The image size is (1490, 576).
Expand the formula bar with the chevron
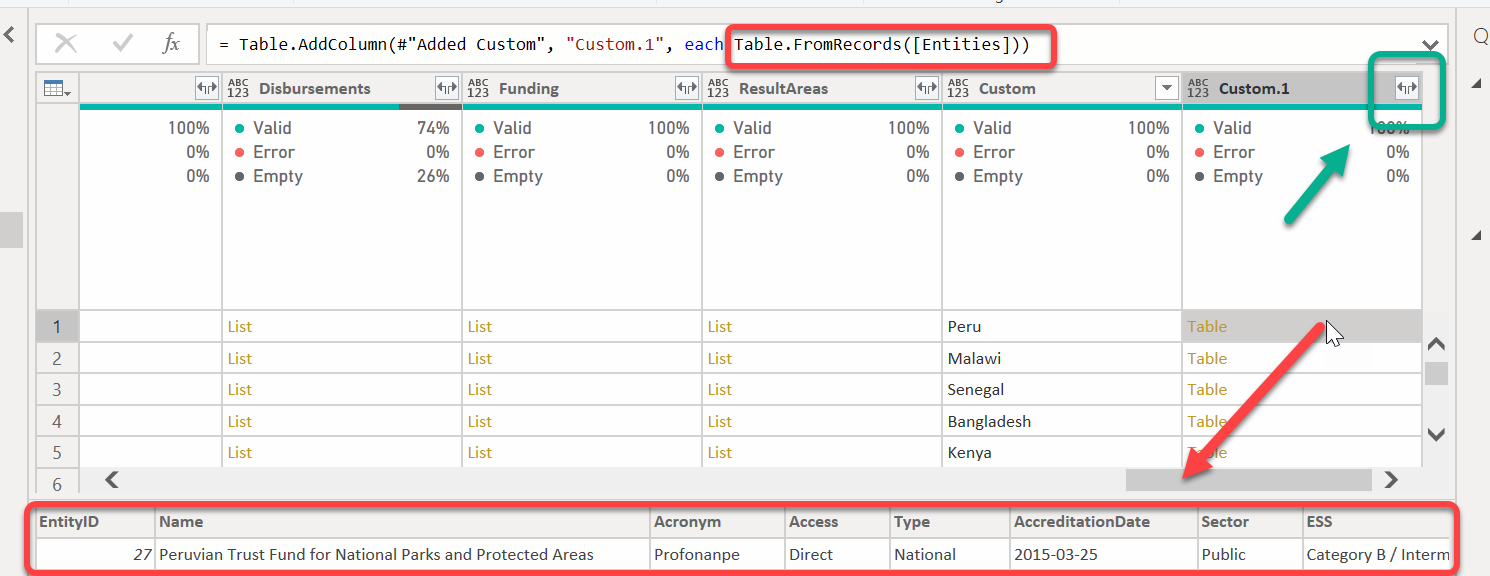coord(1430,46)
